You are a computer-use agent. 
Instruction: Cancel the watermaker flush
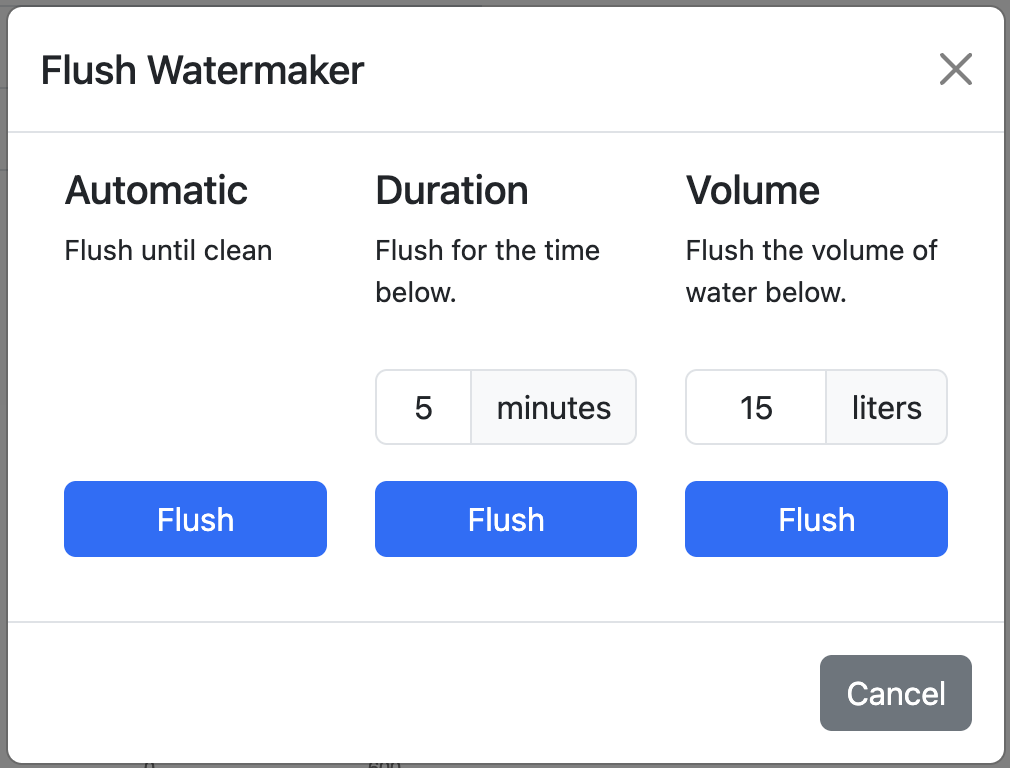[x=895, y=693]
